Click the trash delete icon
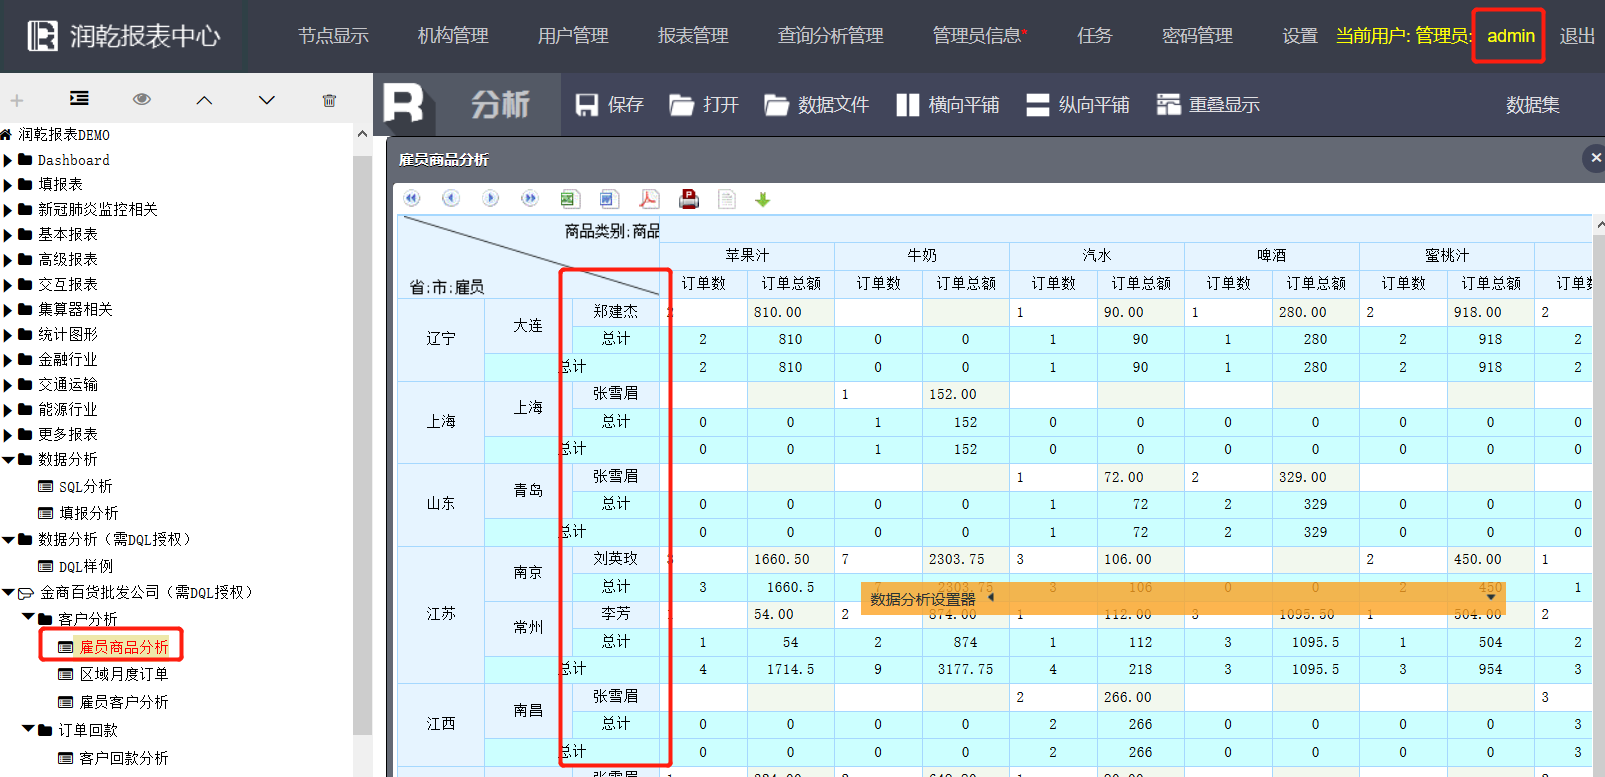This screenshot has width=1605, height=777. coord(329,100)
